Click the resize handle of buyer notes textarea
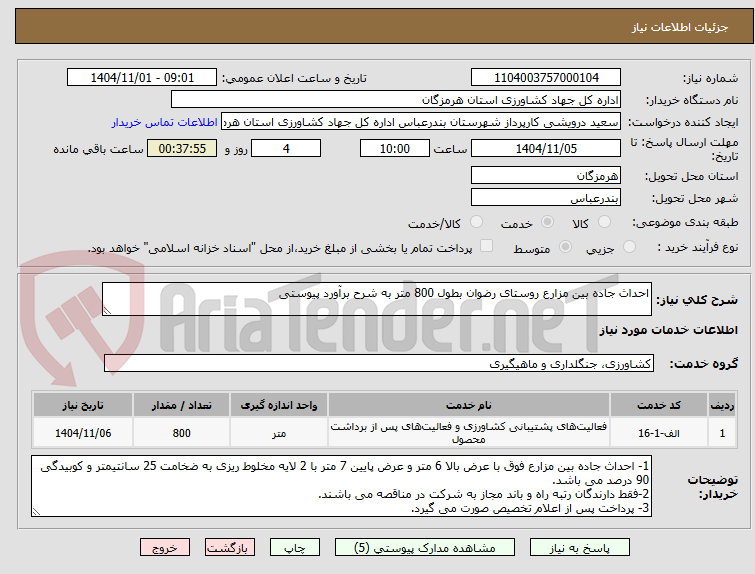Screen dimensions: 755x574 click(x=36, y=512)
